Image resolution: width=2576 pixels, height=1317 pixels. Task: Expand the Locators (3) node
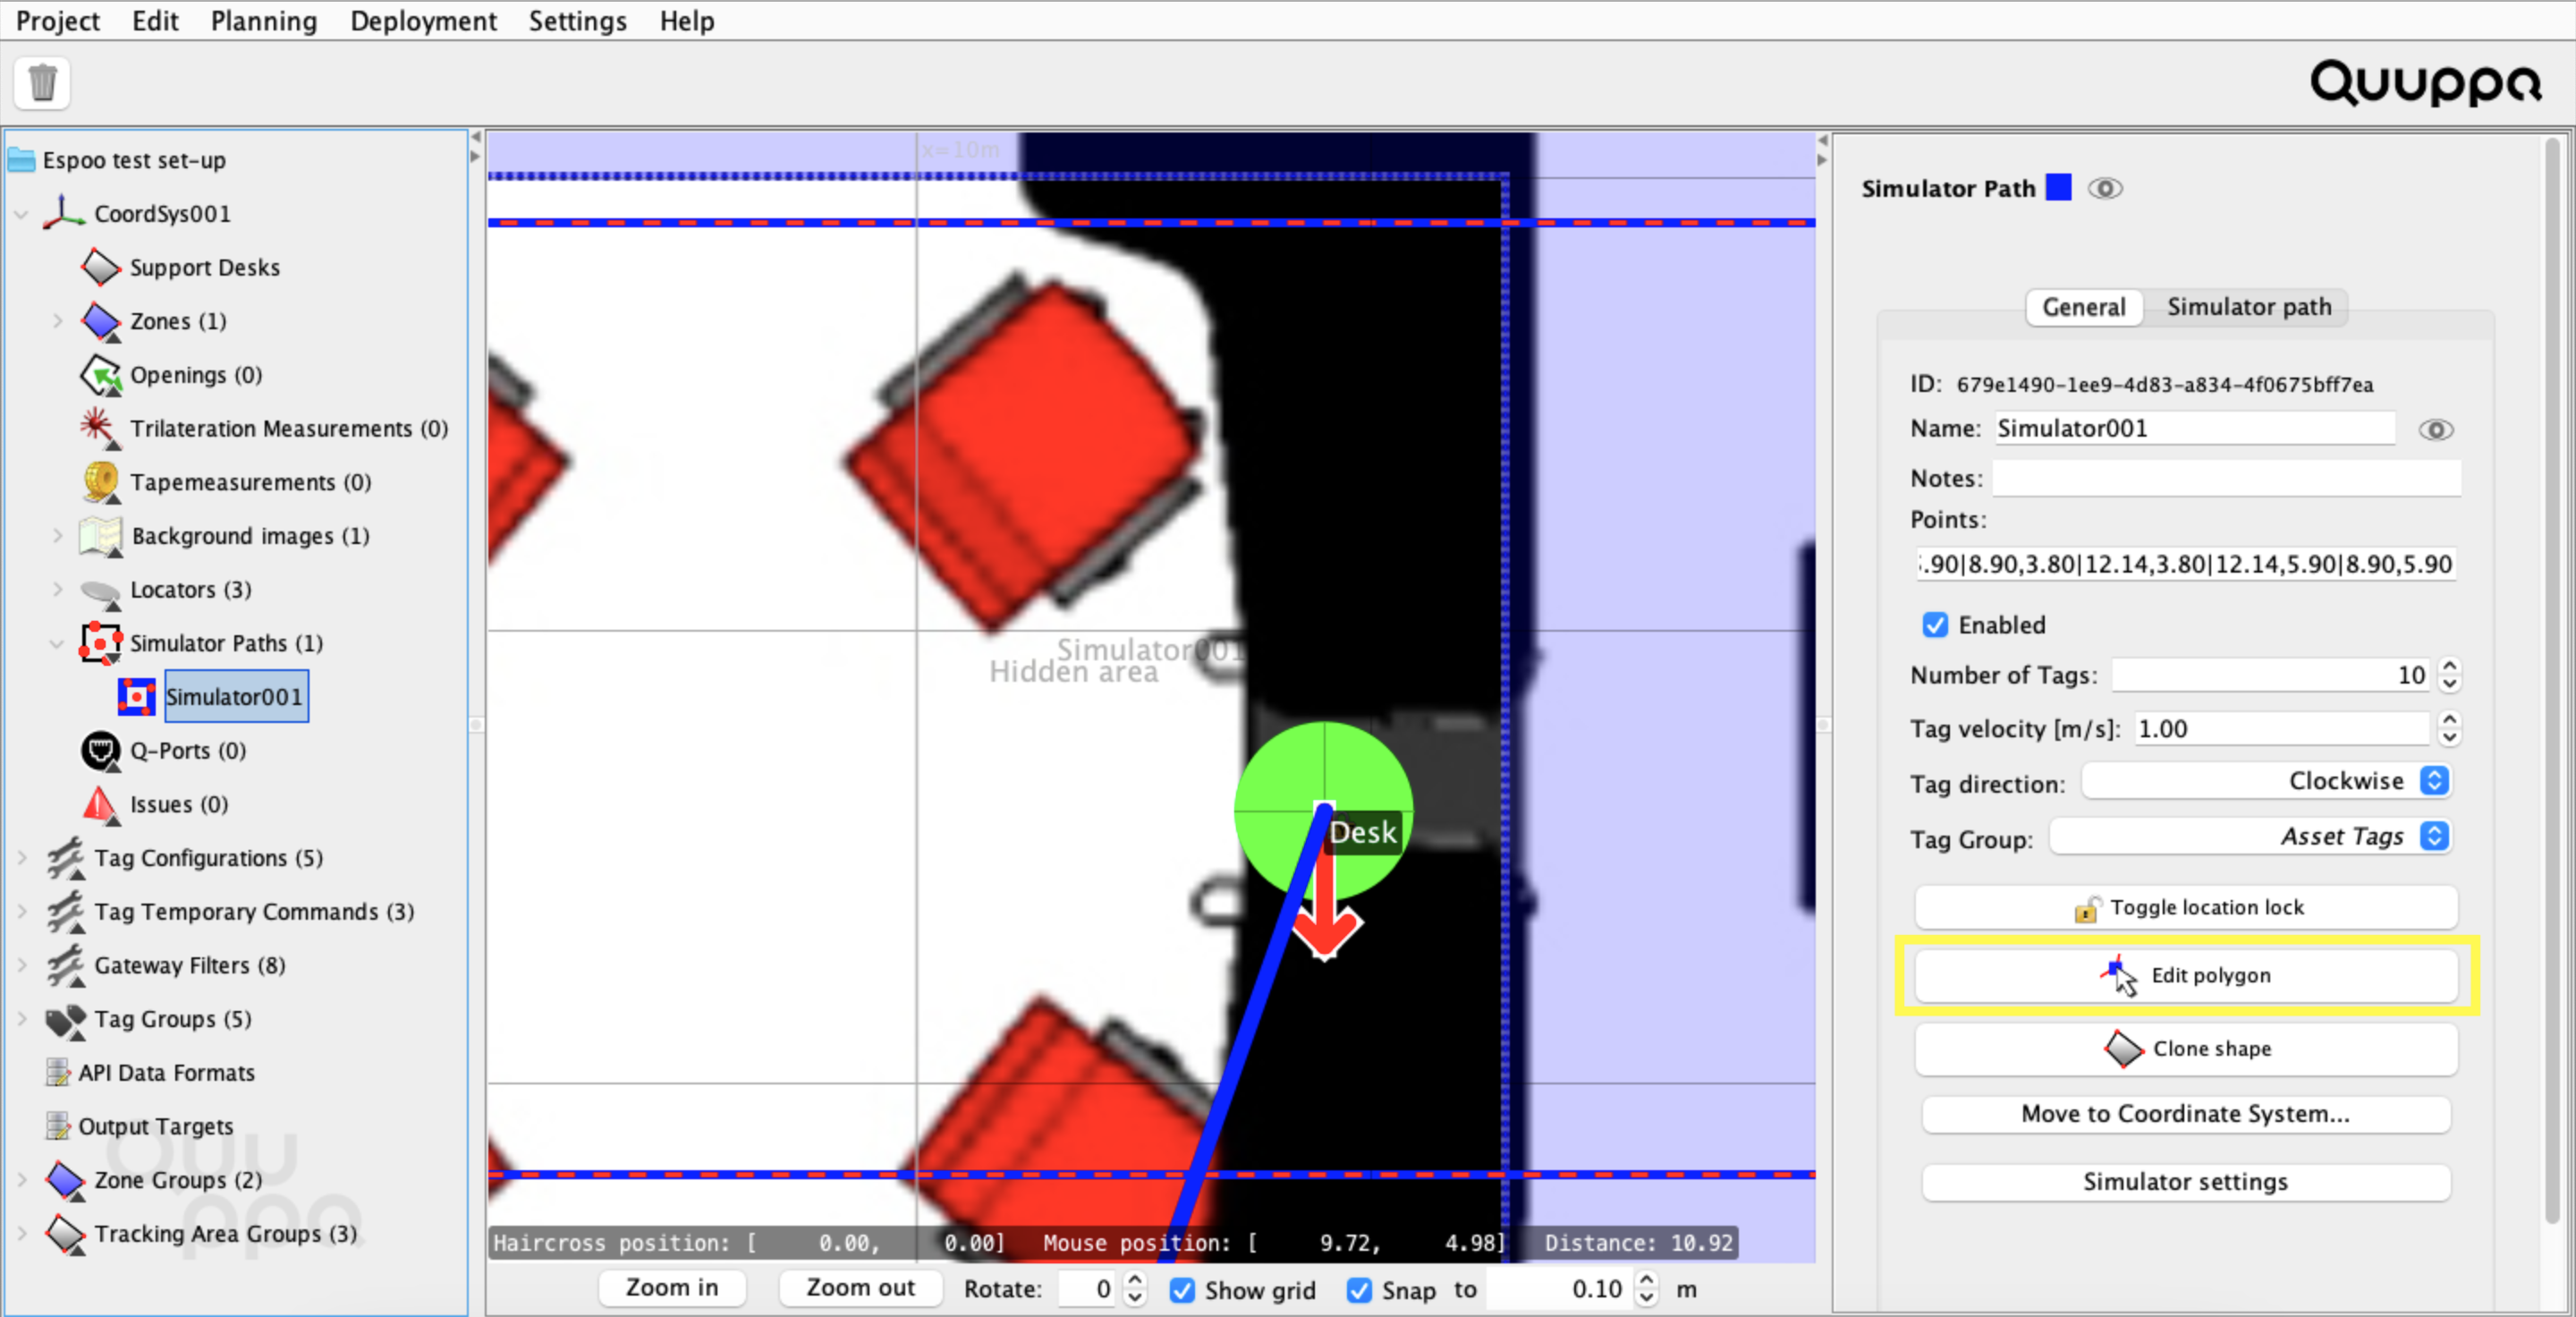[57, 590]
